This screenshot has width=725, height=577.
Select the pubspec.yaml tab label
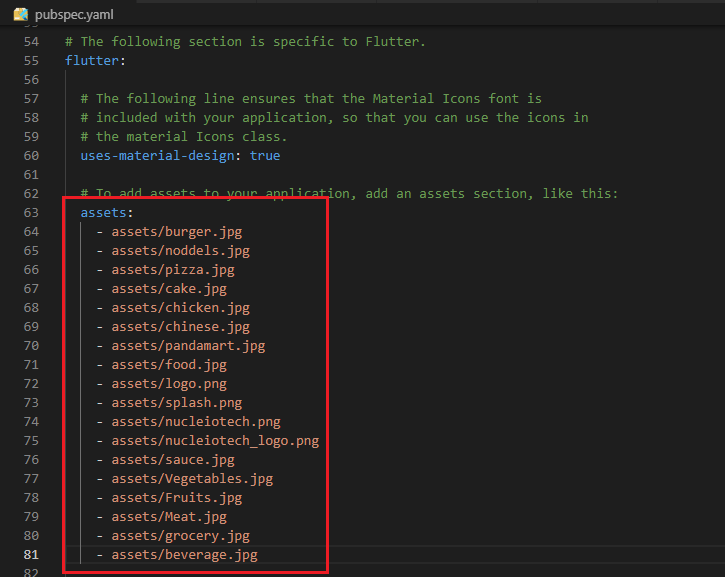click(x=74, y=15)
